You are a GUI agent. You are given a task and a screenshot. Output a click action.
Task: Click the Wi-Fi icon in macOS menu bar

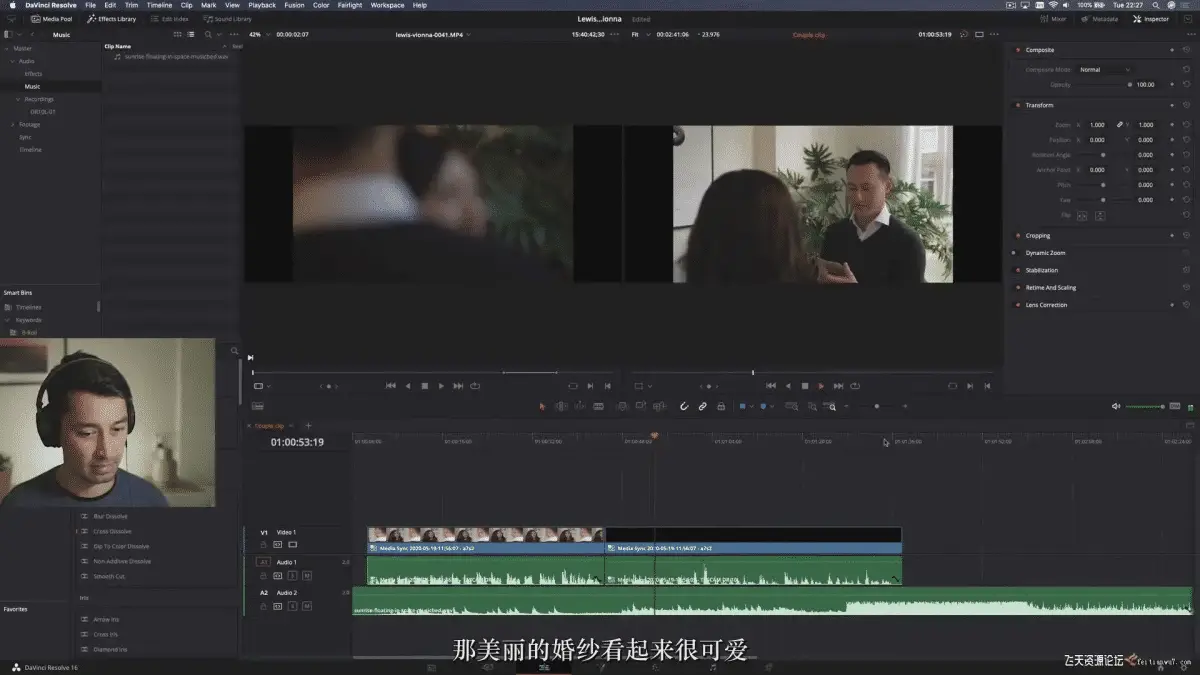click(x=1053, y=5)
